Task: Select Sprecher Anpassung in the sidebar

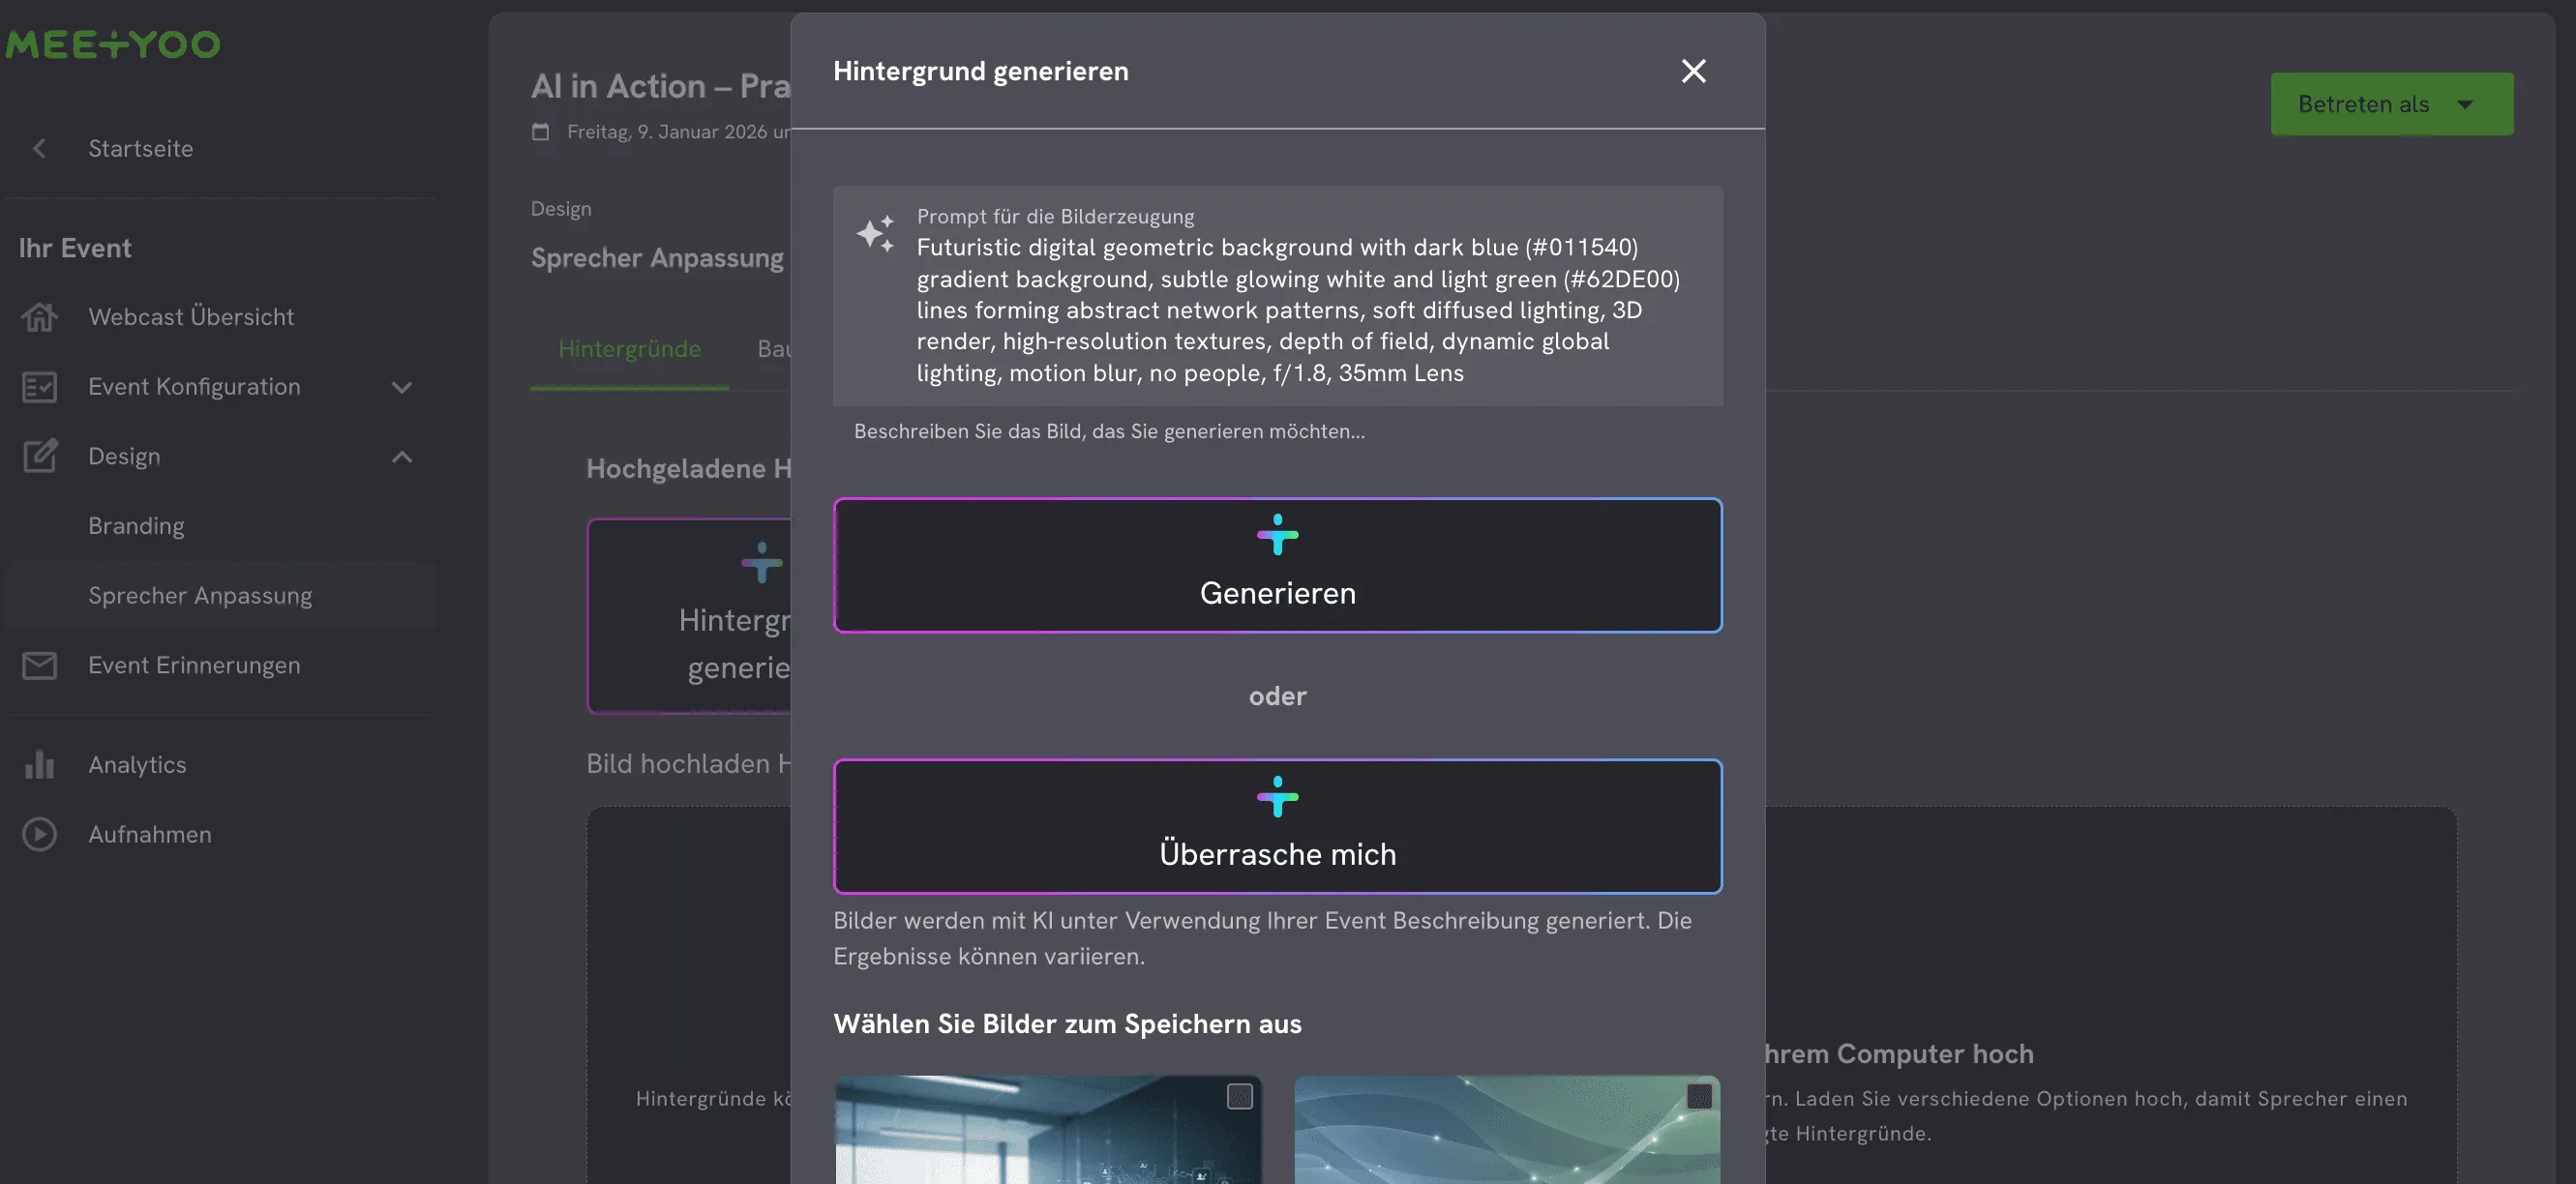Action: point(200,595)
